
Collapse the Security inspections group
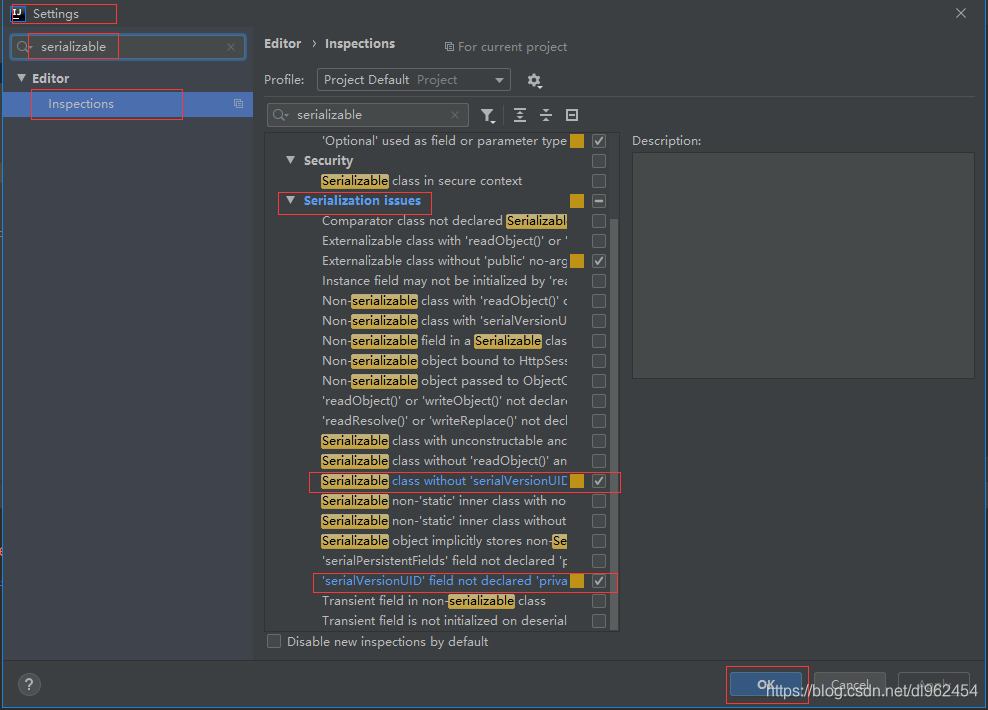(x=290, y=160)
